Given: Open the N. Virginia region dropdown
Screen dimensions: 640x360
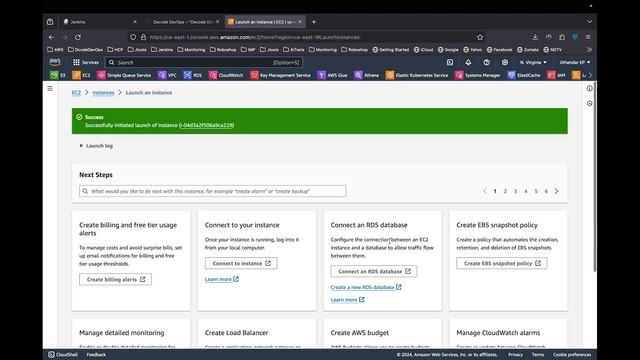Looking at the screenshot, I should (x=533, y=62).
